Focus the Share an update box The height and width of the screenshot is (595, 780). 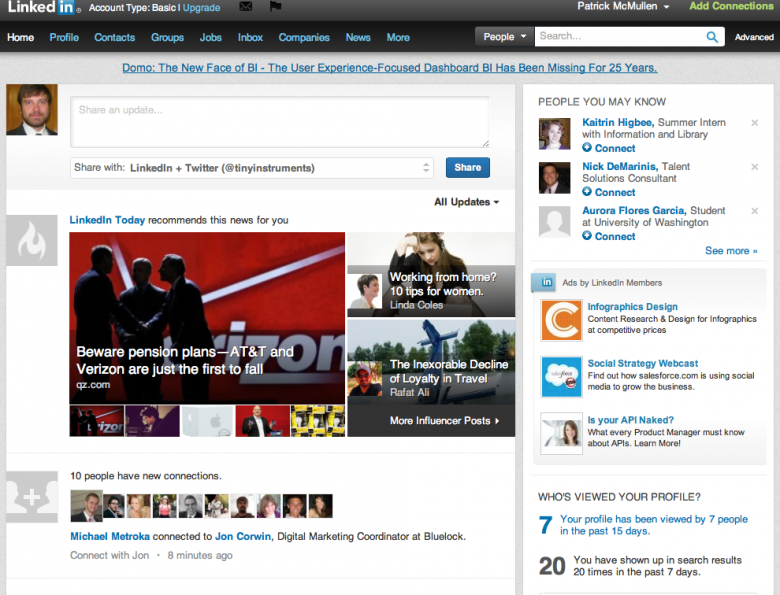[x=280, y=122]
